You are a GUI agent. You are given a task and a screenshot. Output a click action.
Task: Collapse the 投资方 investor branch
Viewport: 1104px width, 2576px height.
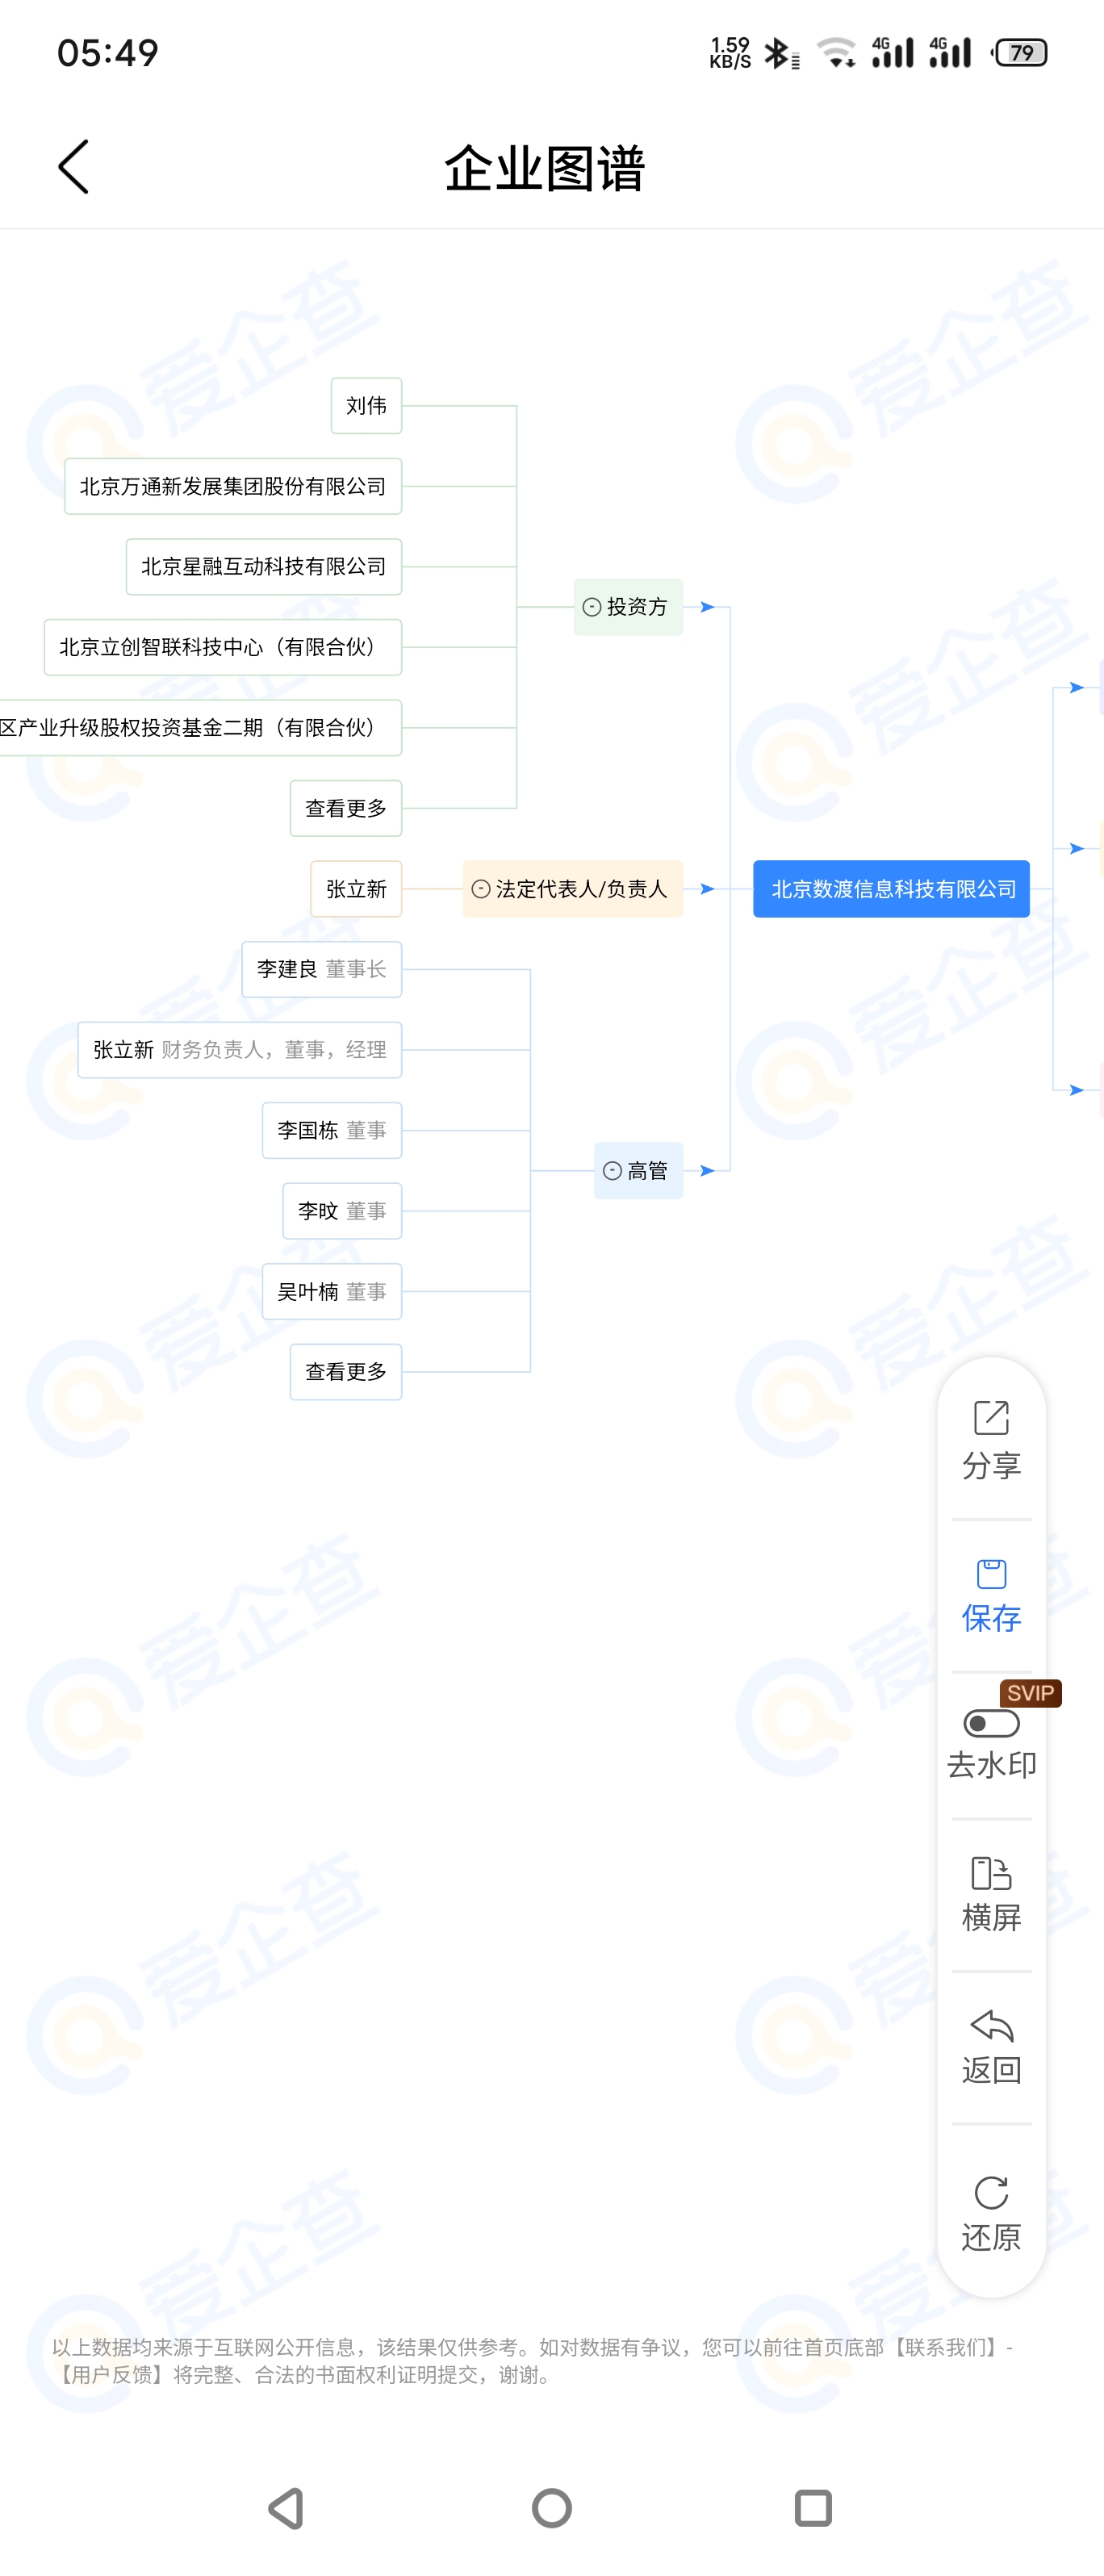592,607
